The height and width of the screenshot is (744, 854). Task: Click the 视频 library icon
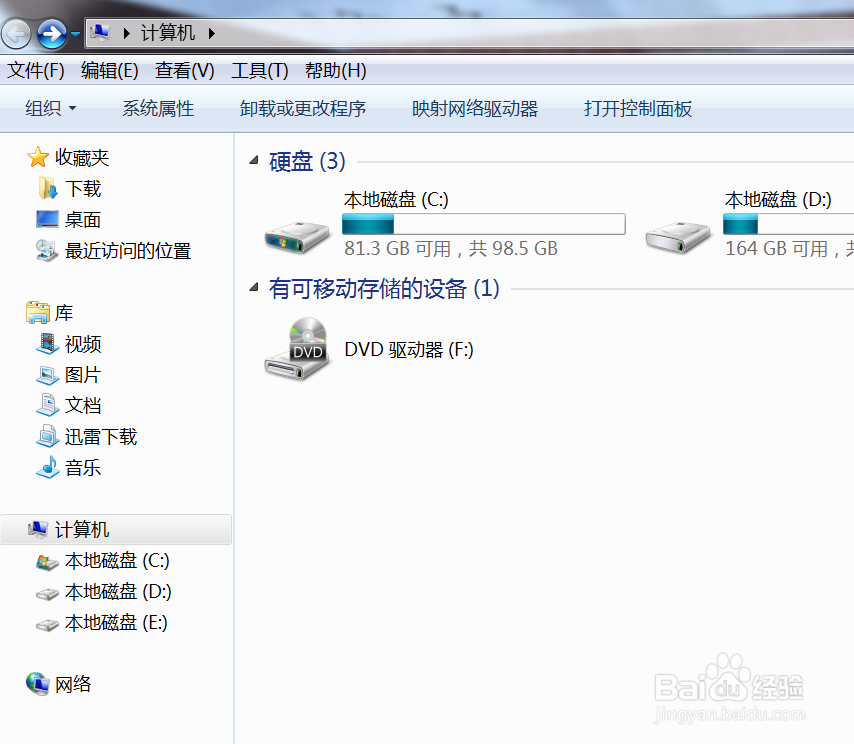[x=47, y=344]
